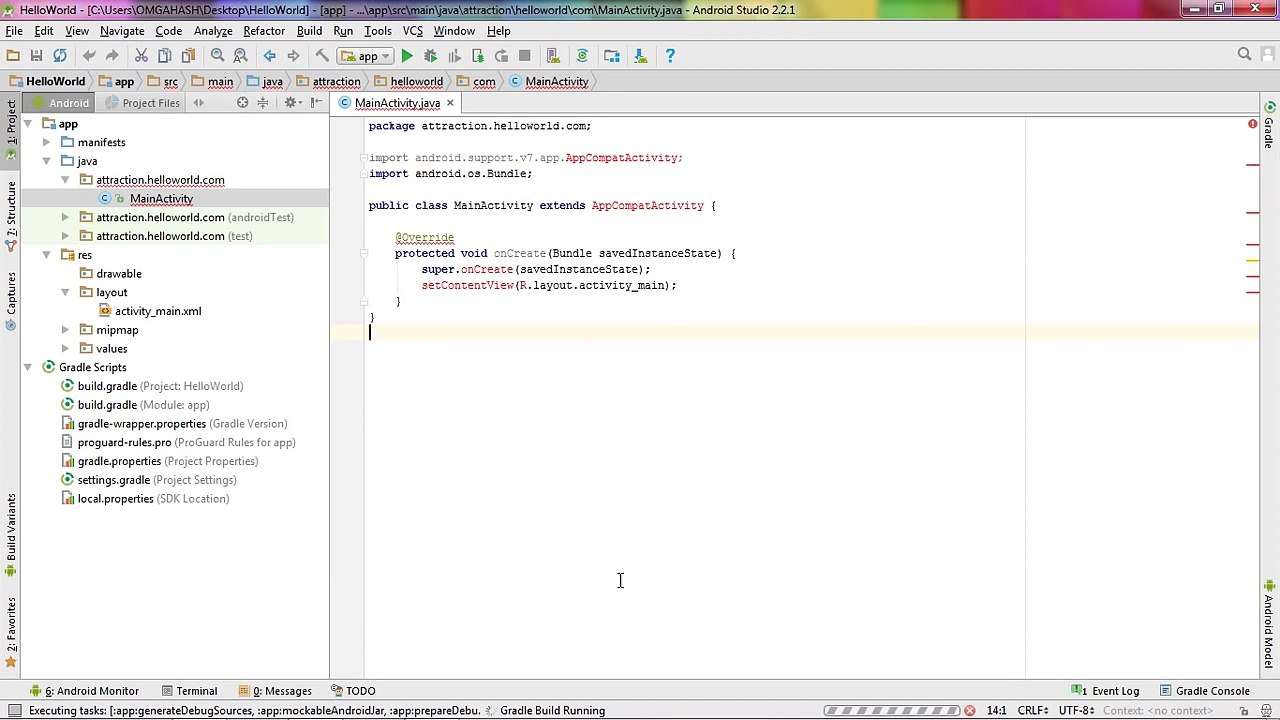Collapse the java folder node

point(46,161)
